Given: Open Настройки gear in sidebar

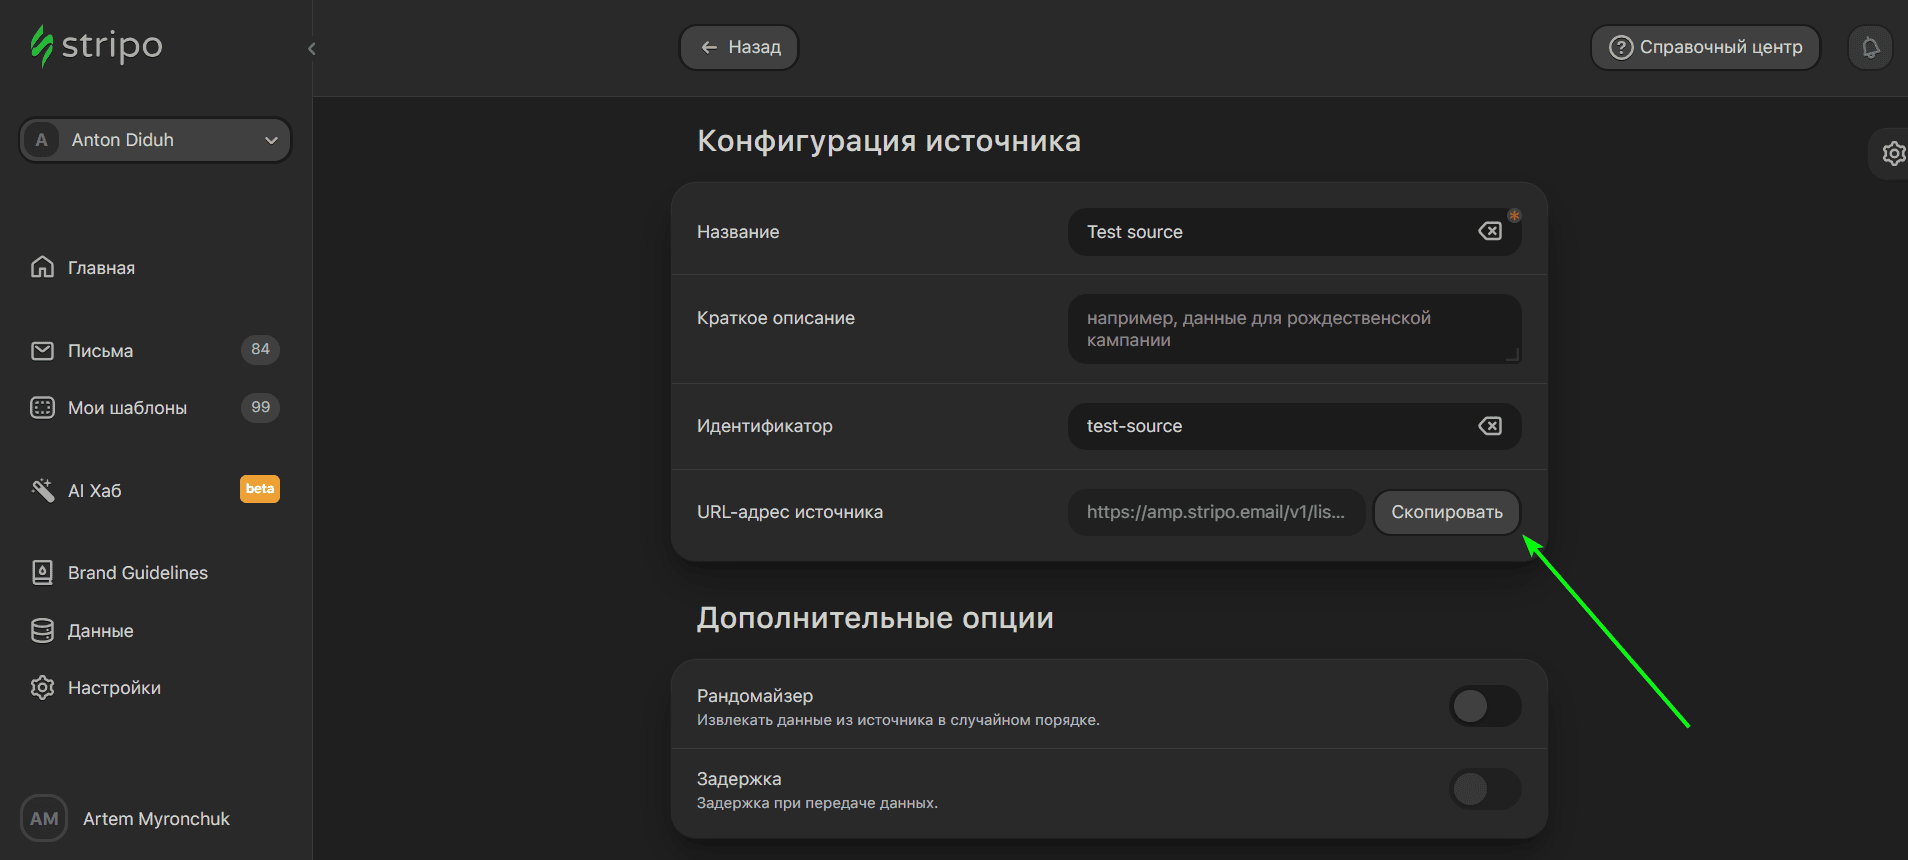Looking at the screenshot, I should coord(42,688).
